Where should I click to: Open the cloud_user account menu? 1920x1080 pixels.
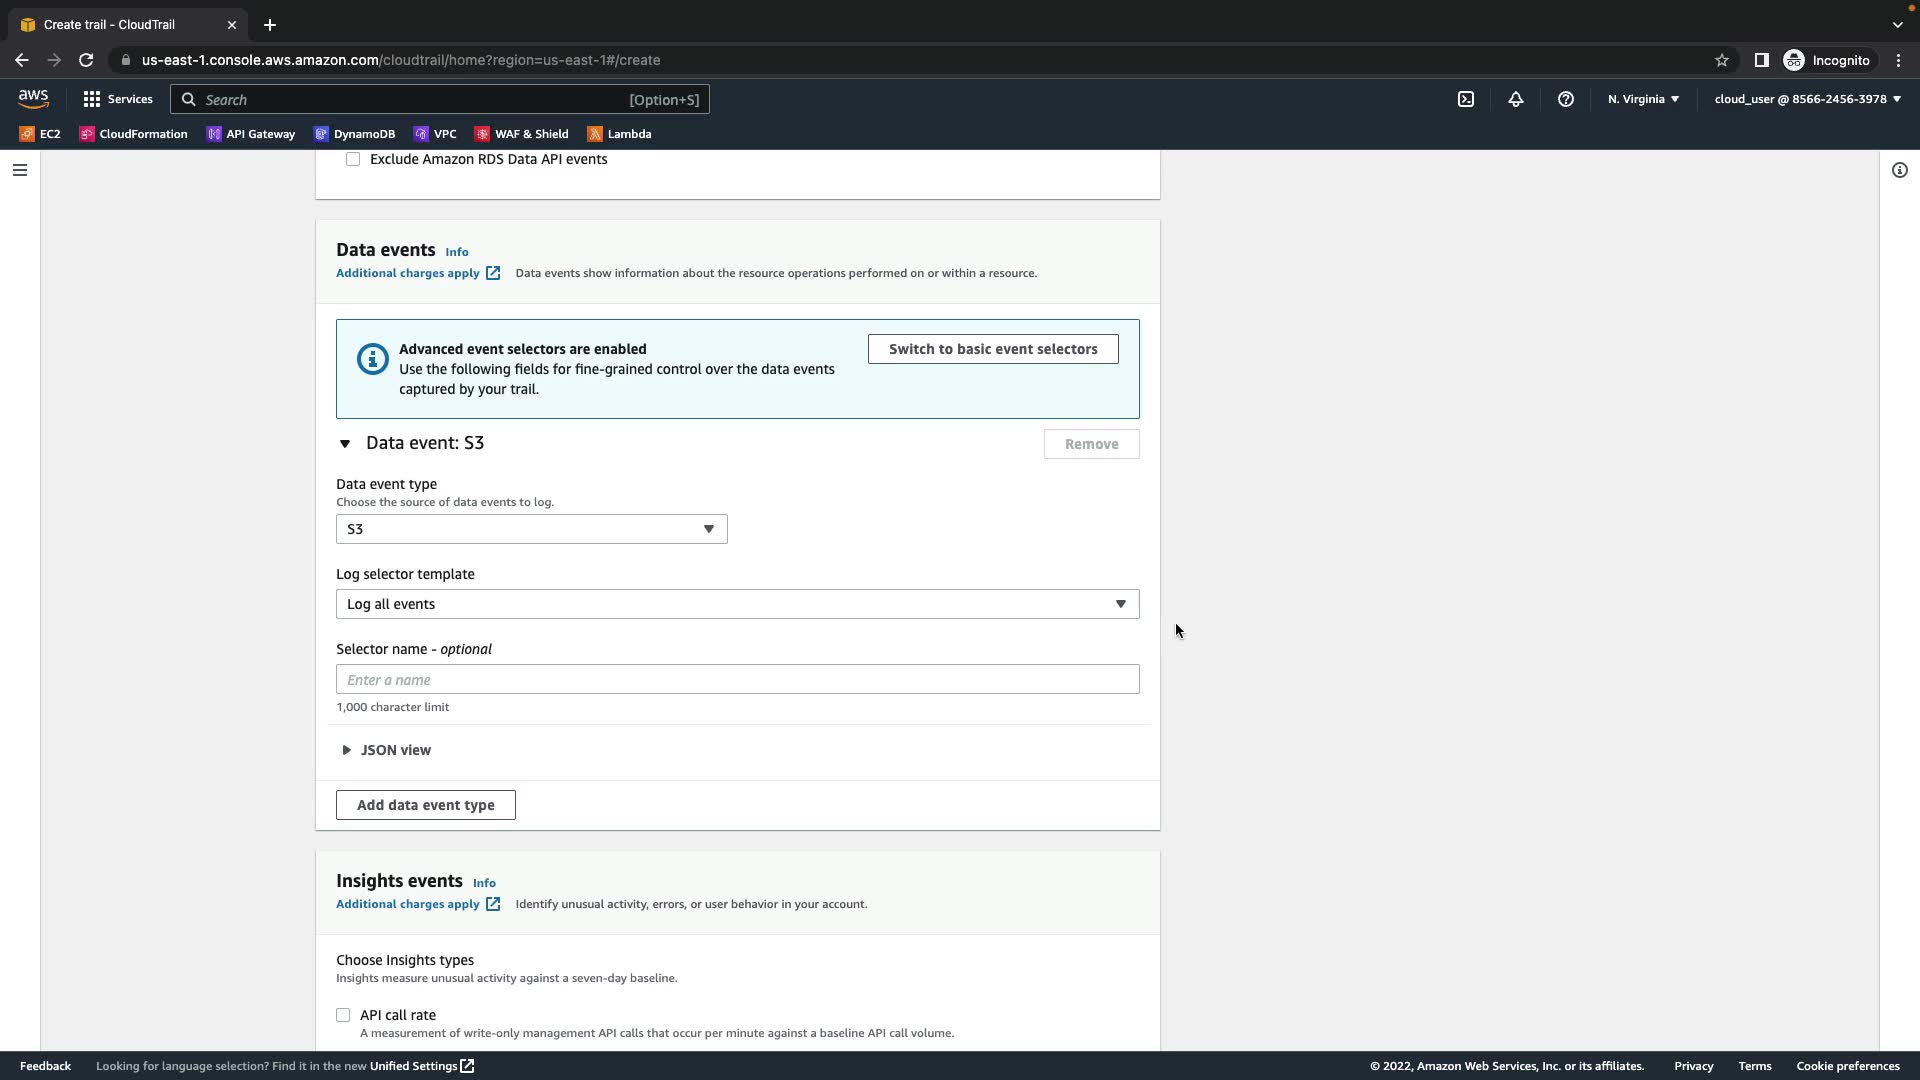click(x=1807, y=99)
